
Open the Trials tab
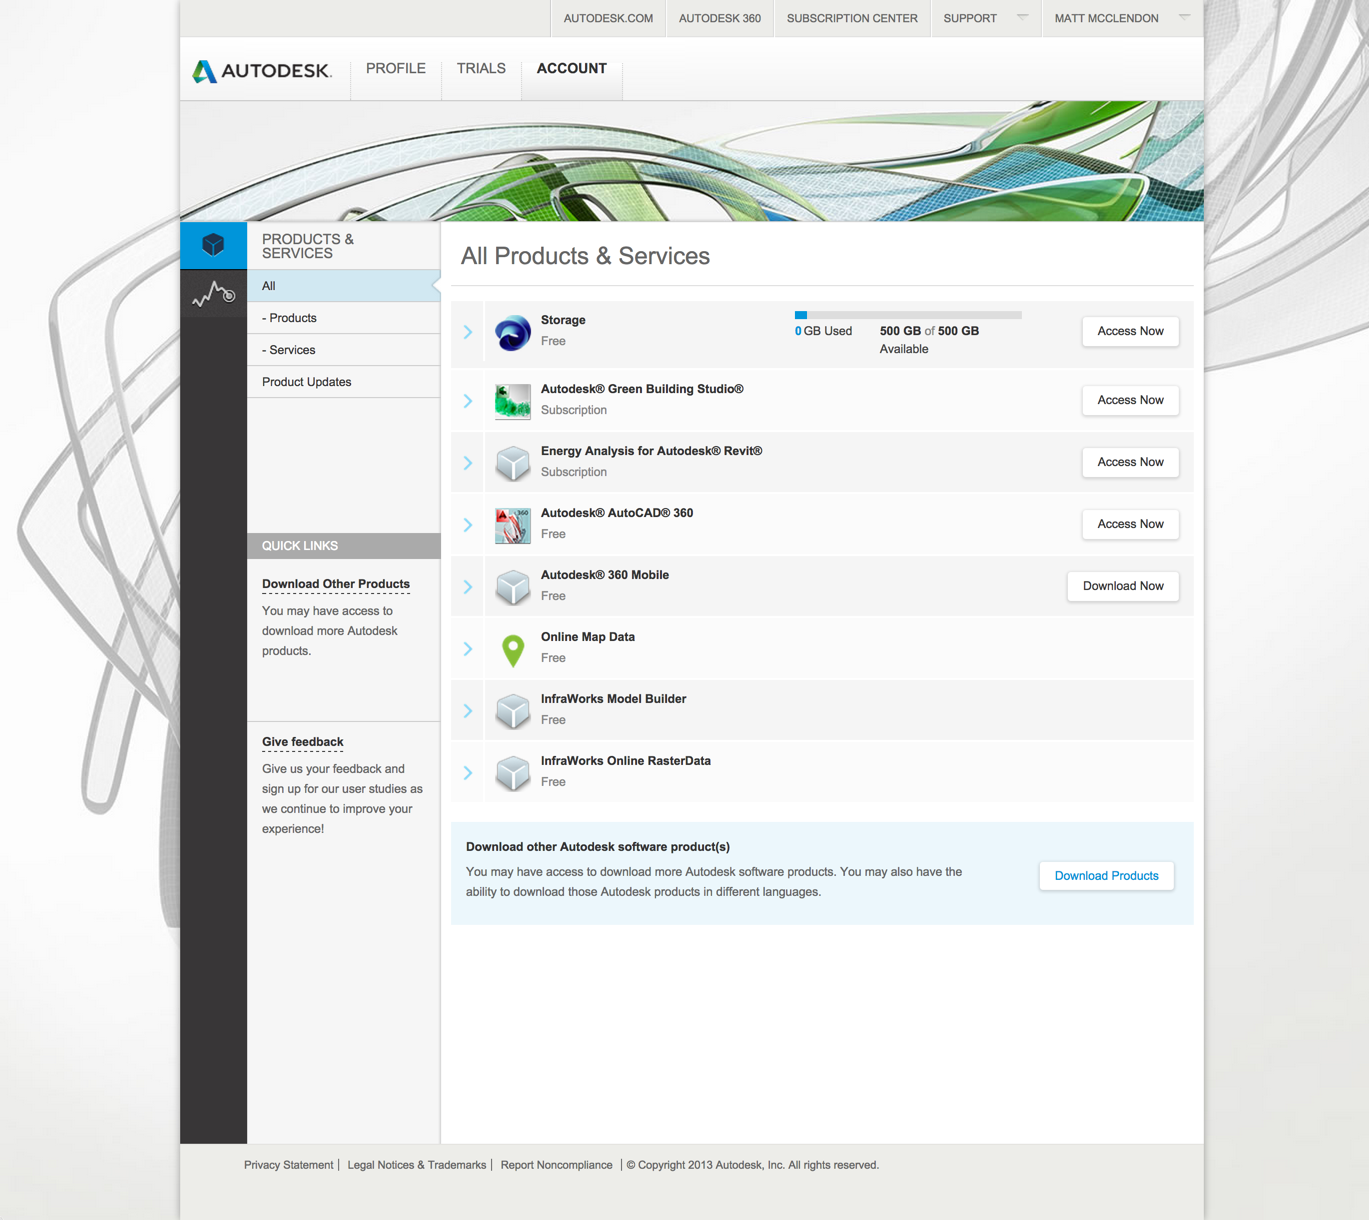point(481,68)
